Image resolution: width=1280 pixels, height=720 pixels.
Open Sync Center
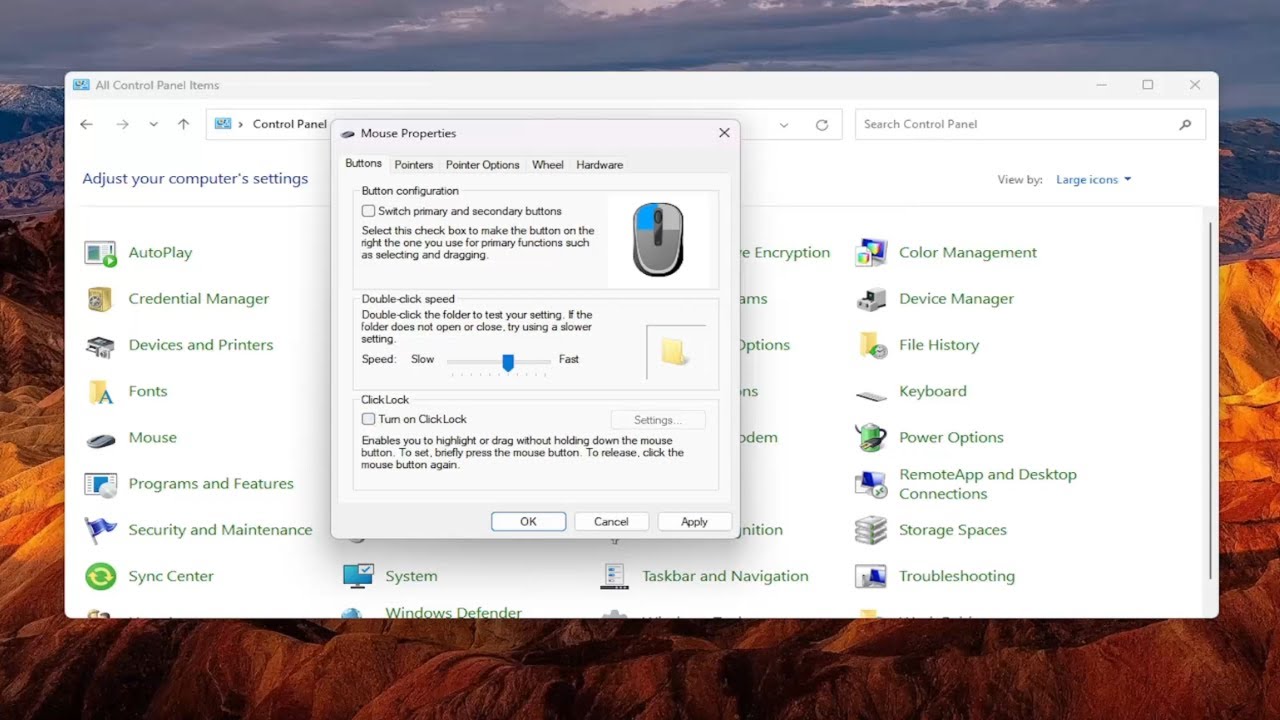[x=172, y=576]
